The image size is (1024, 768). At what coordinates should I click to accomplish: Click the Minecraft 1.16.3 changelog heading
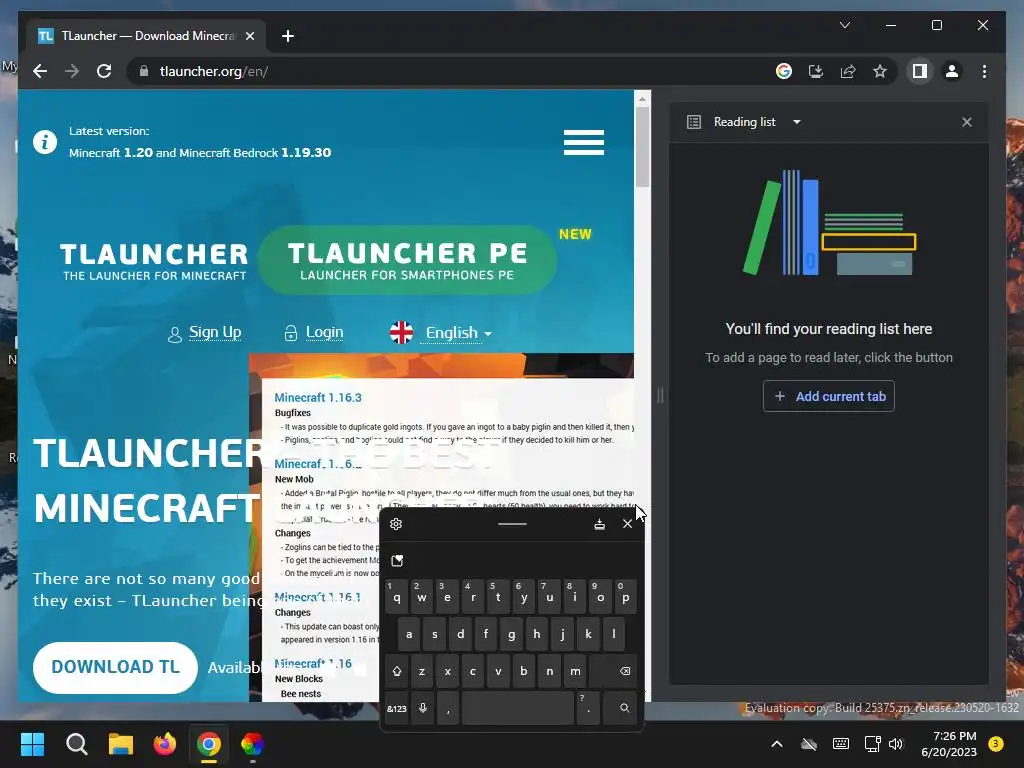(x=318, y=397)
